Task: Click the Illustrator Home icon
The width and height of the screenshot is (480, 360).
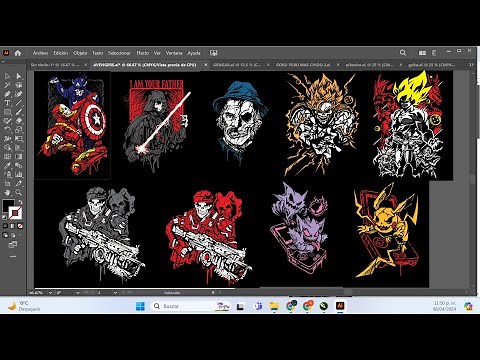Action: point(18,53)
